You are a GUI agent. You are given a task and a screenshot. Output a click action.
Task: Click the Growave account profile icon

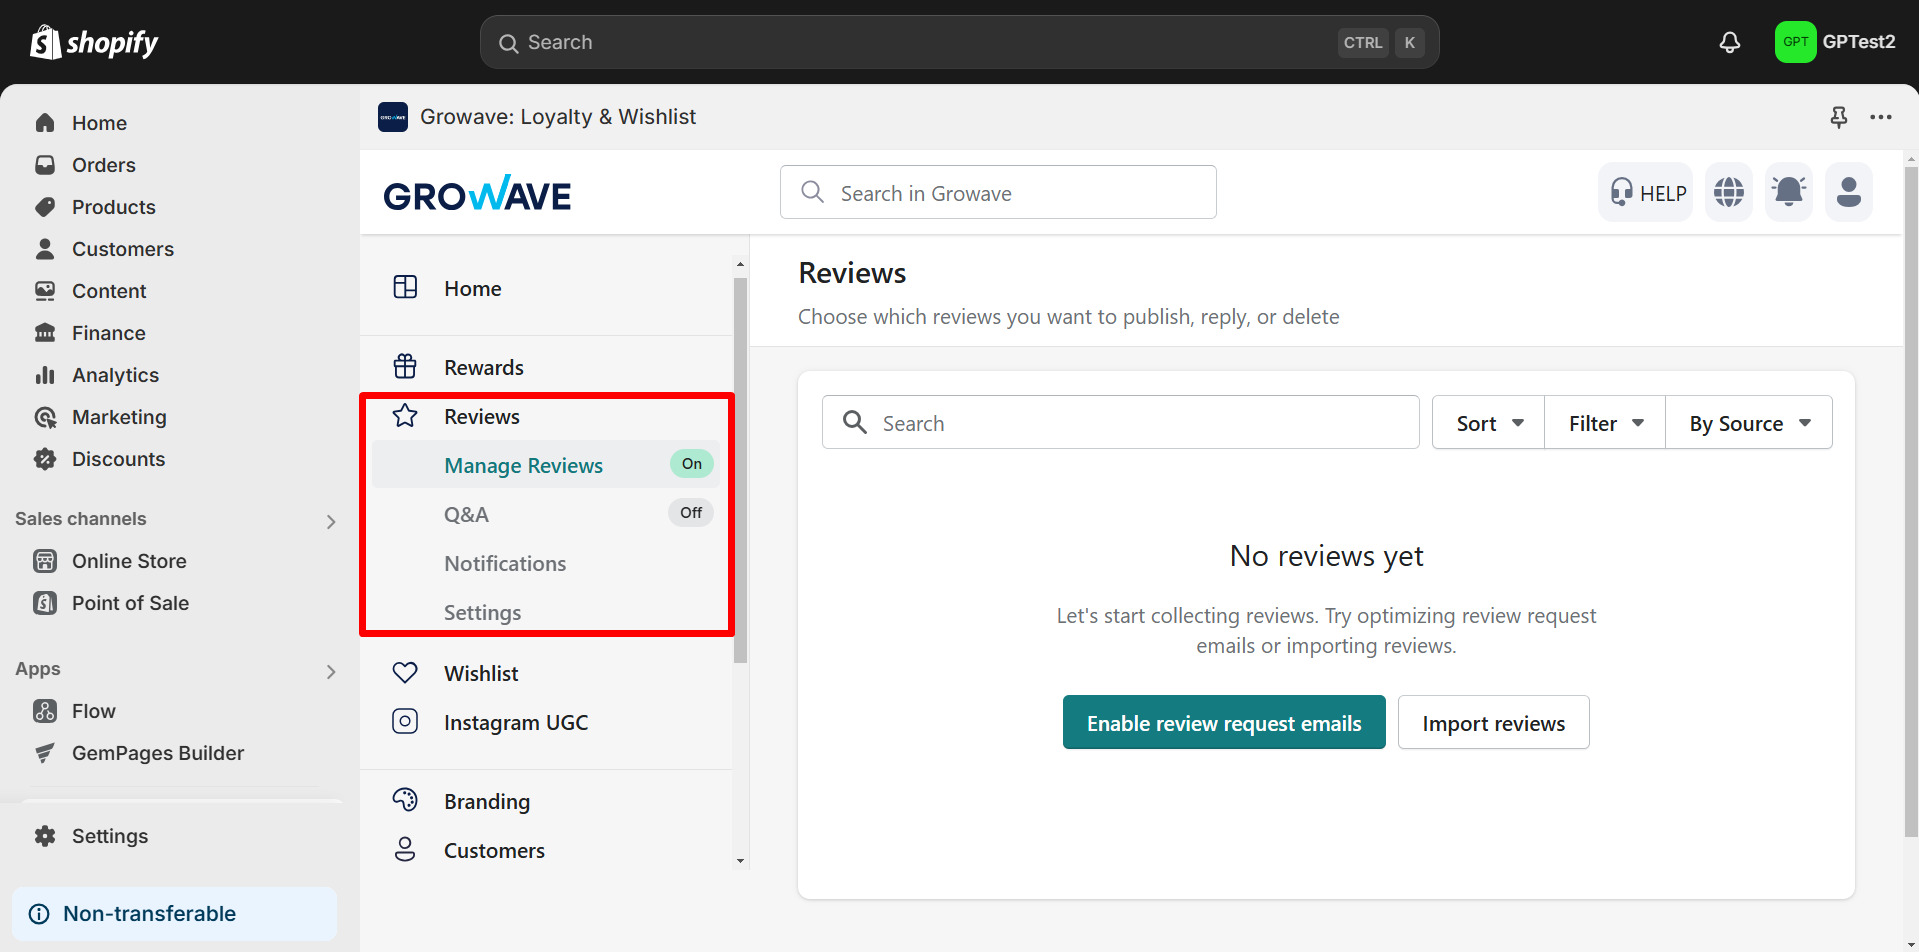[1848, 191]
